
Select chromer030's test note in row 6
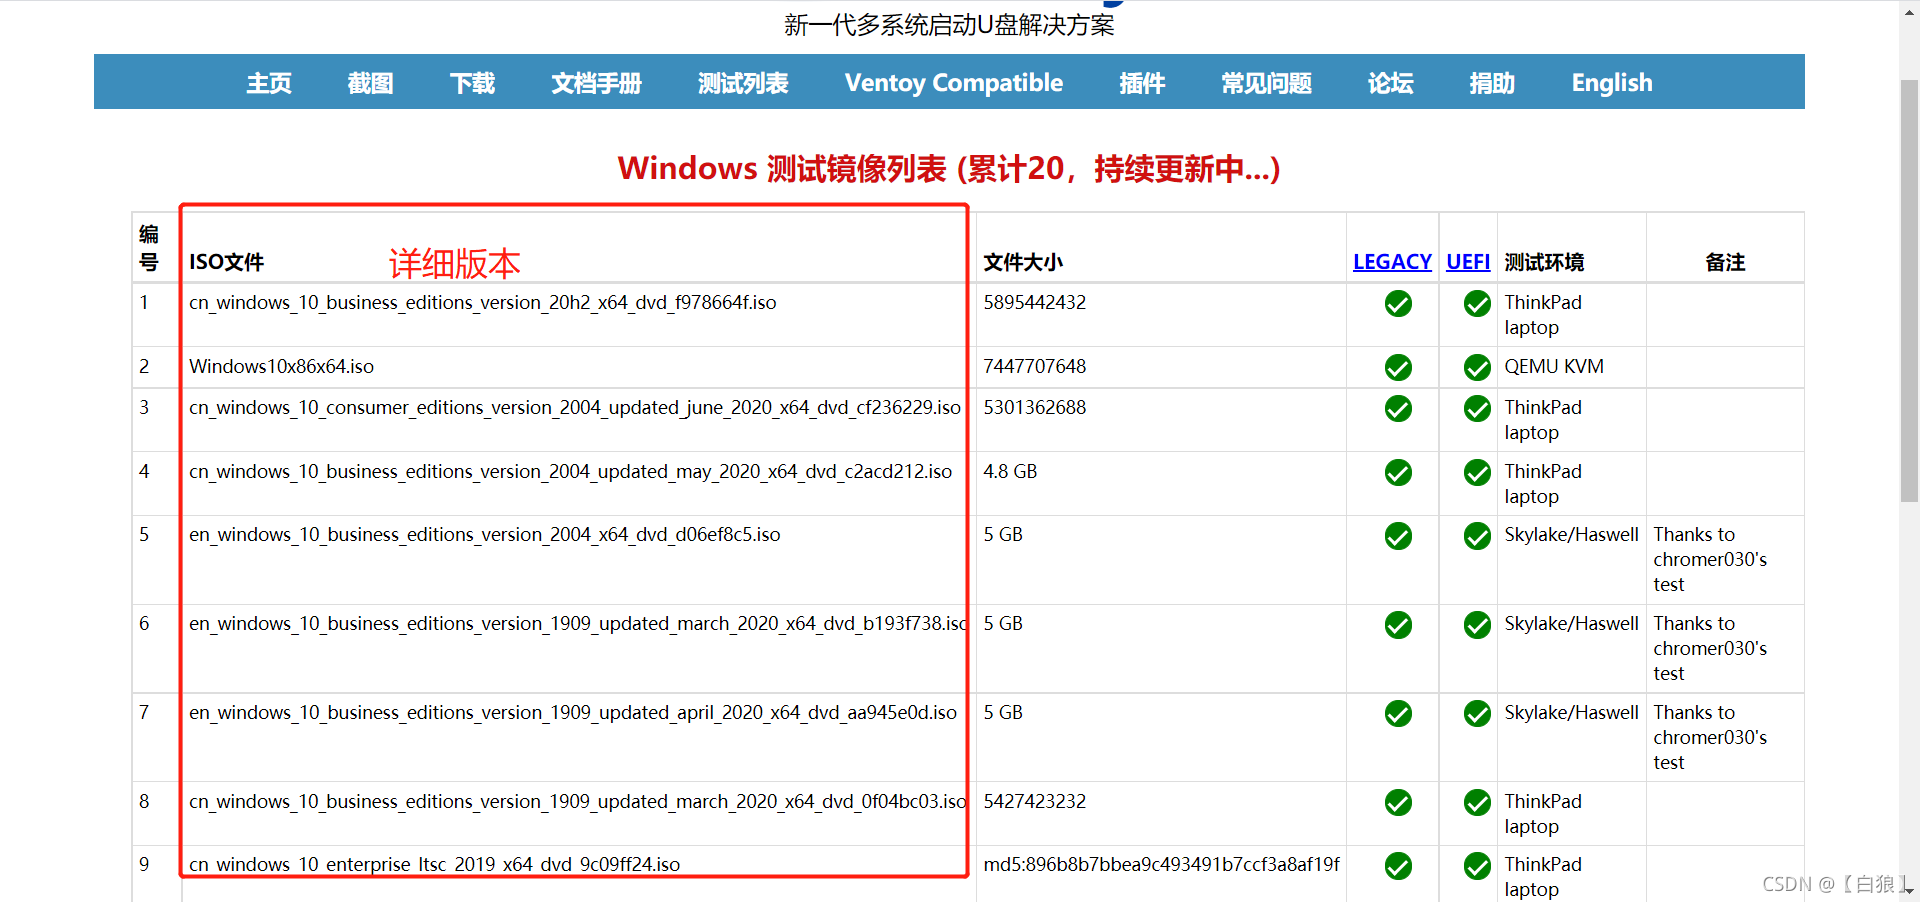click(1710, 648)
